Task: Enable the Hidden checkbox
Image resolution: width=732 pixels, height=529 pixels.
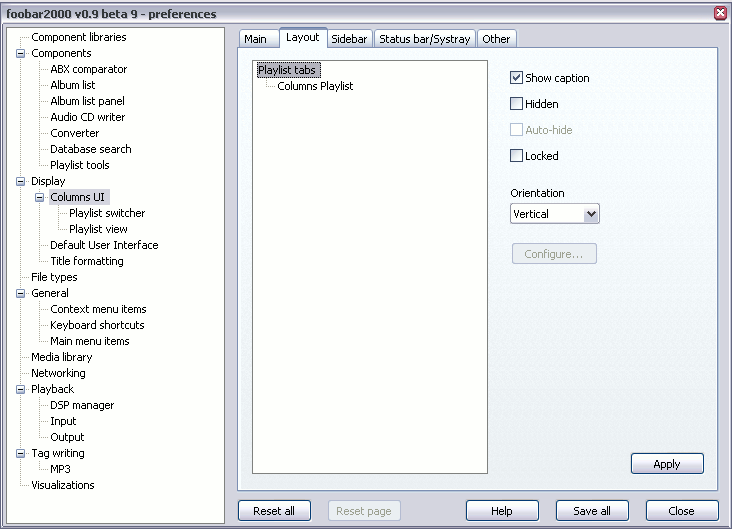Action: [516, 104]
